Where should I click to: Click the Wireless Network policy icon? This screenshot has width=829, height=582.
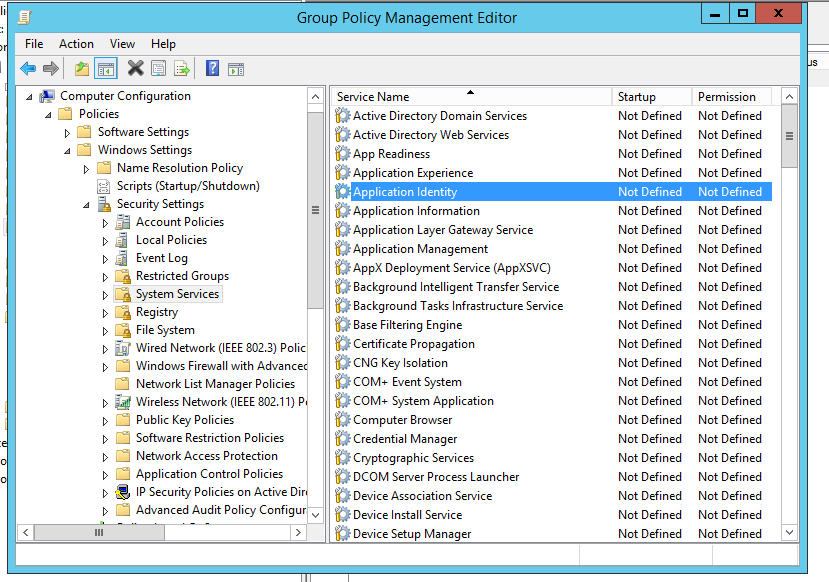(x=123, y=402)
